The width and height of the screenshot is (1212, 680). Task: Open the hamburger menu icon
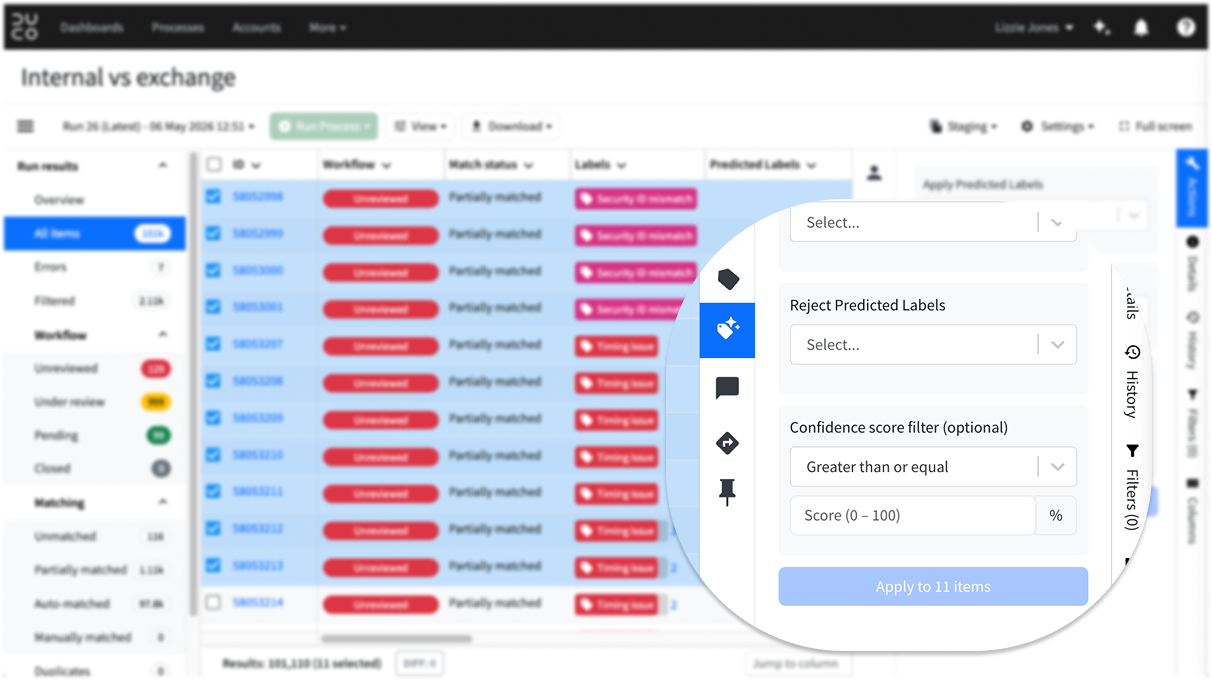(26, 127)
